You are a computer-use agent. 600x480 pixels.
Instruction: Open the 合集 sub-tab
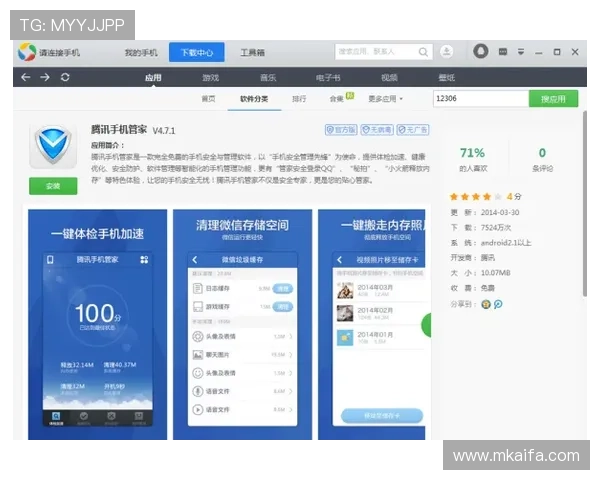pyautogui.click(x=337, y=99)
